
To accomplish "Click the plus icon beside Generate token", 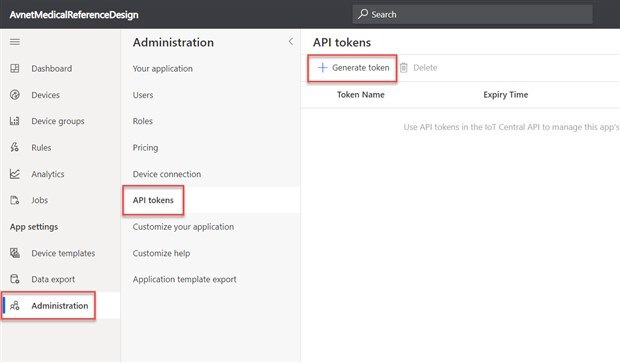I will point(322,68).
